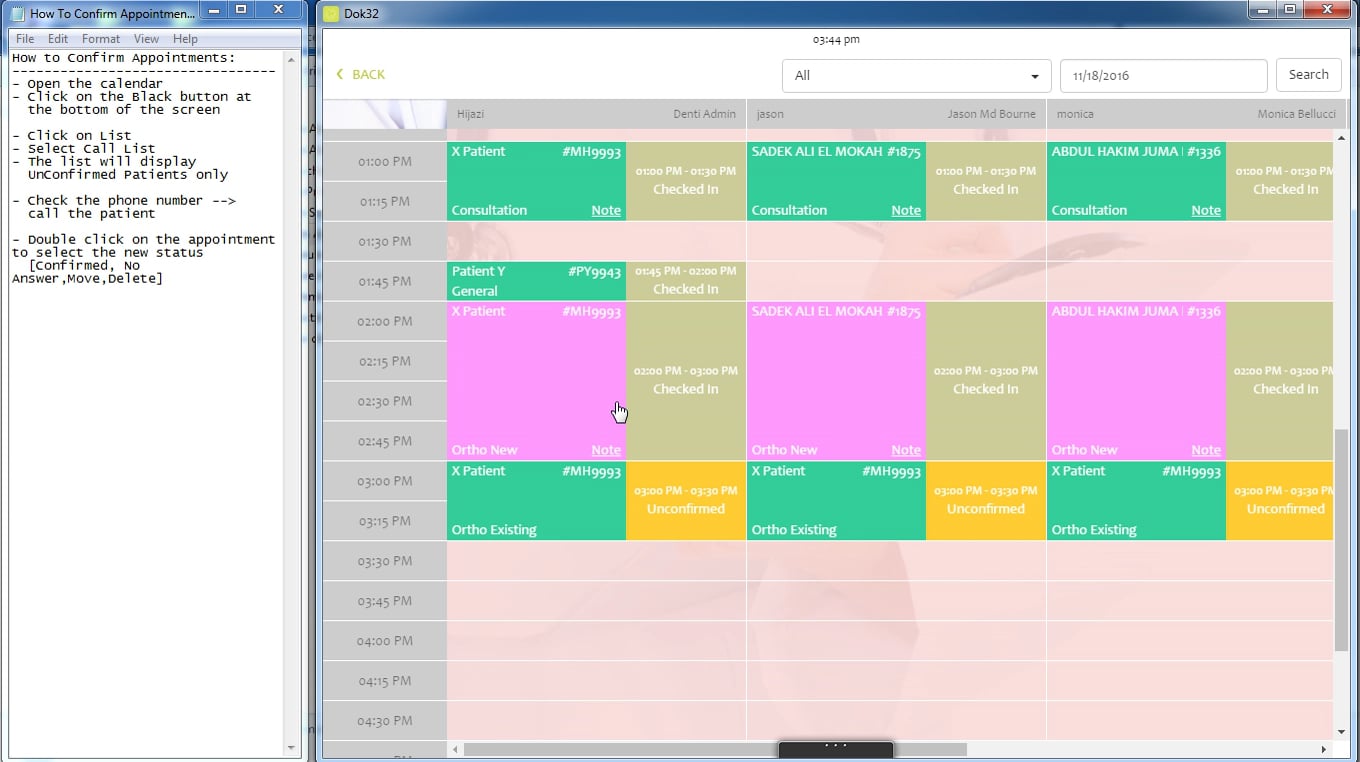Screen dimensions: 1360x762
Task: Click monica 03:00 PM Unconfirmed status
Action: click(1280, 501)
